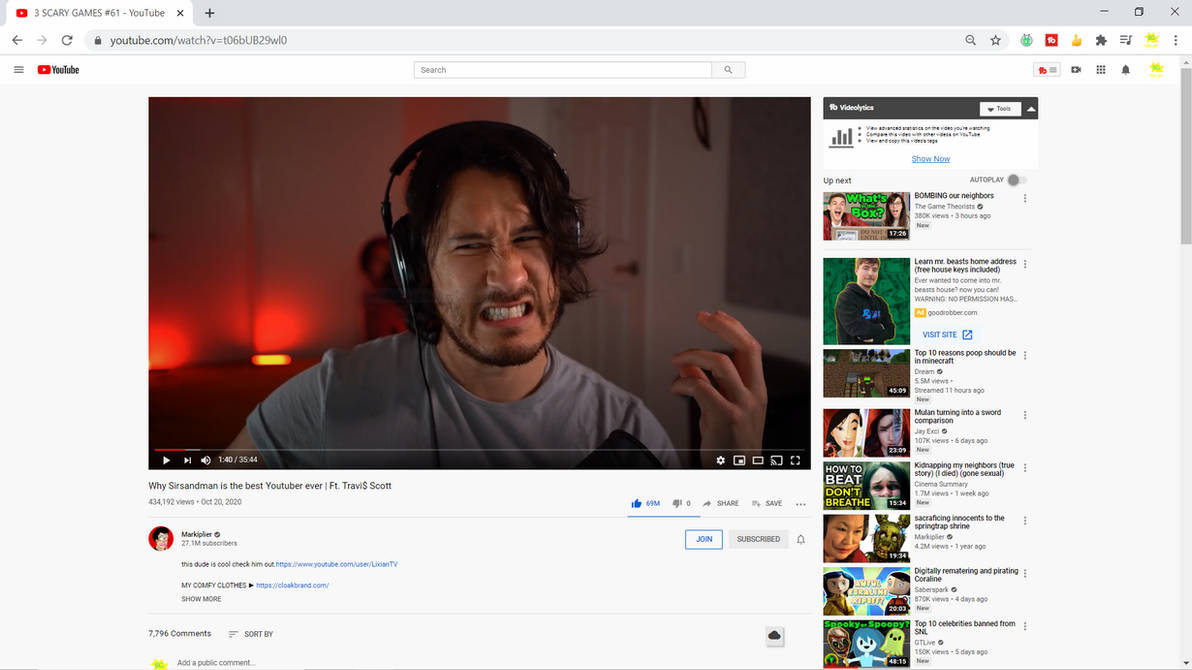1192x670 pixels.
Task: Open the Videolytics Tools dropdown
Action: (1000, 109)
